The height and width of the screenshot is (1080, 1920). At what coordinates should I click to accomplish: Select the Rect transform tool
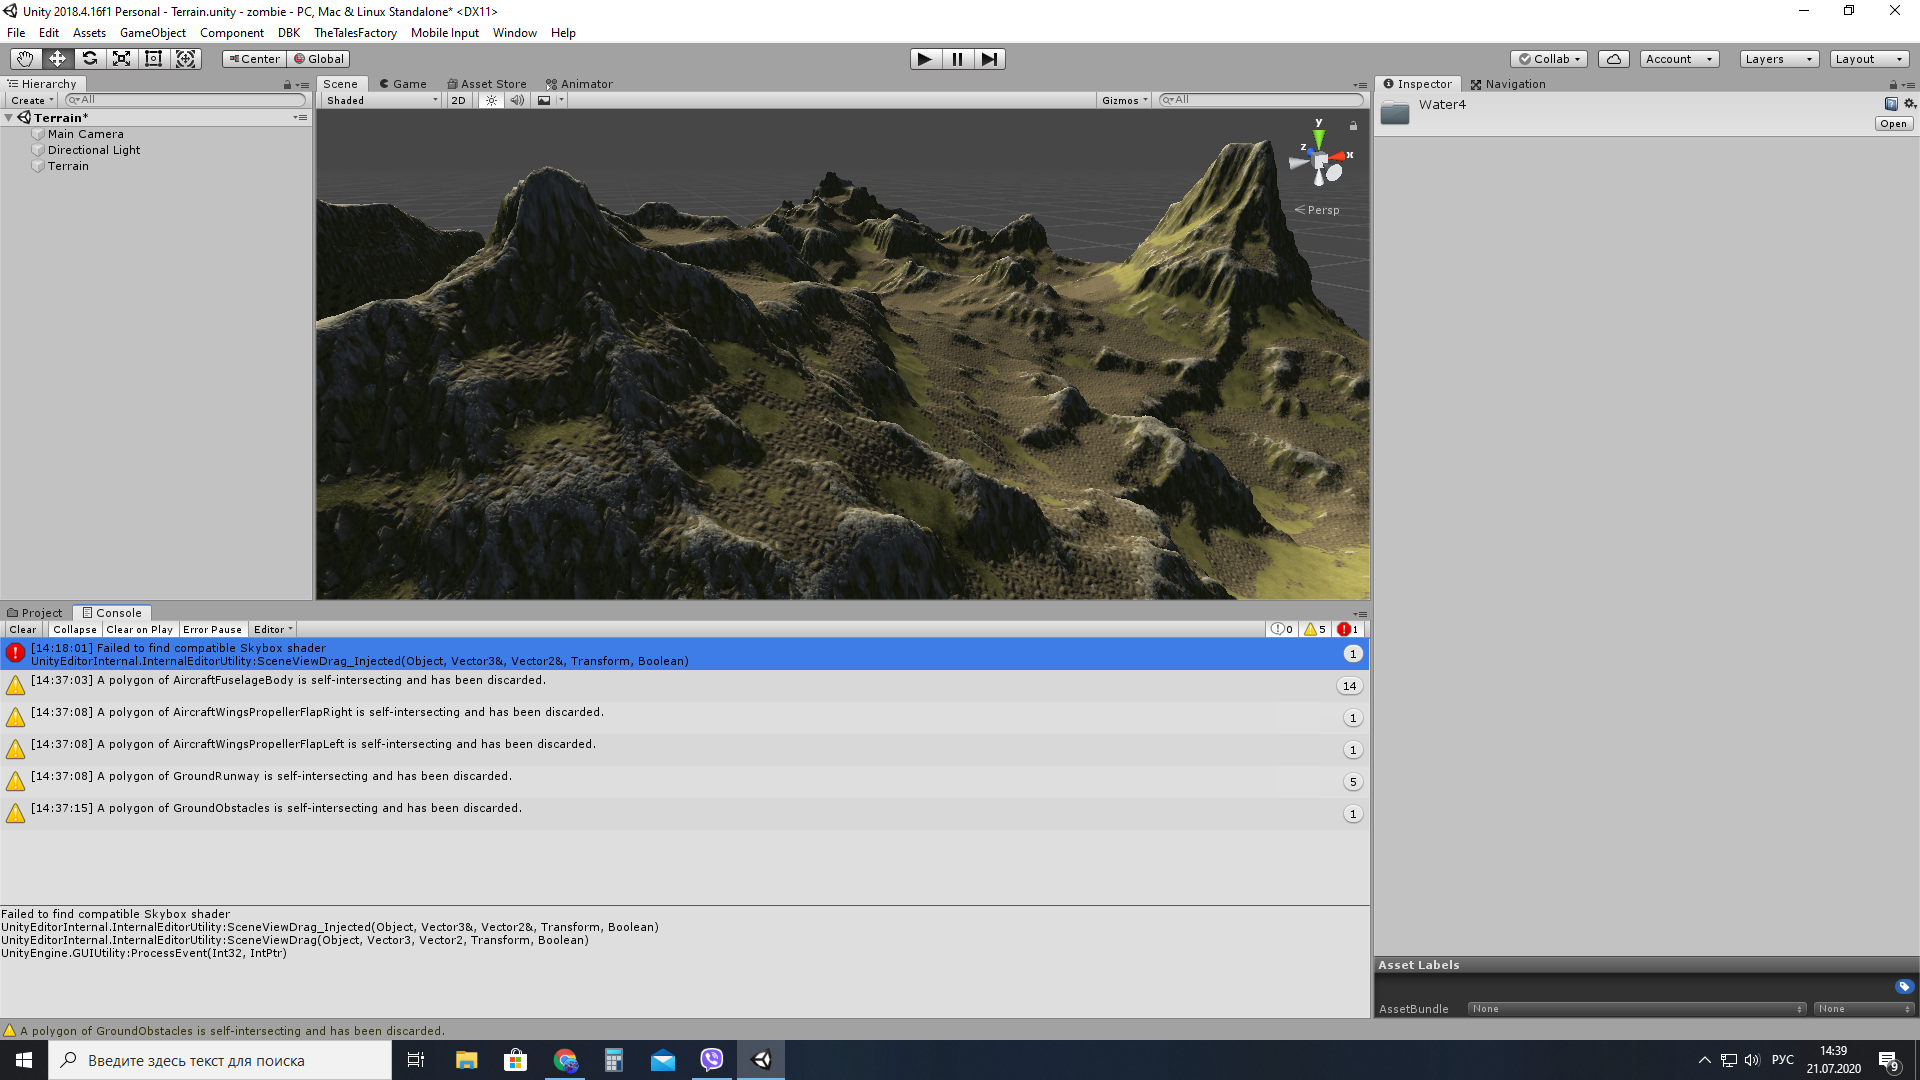153,59
